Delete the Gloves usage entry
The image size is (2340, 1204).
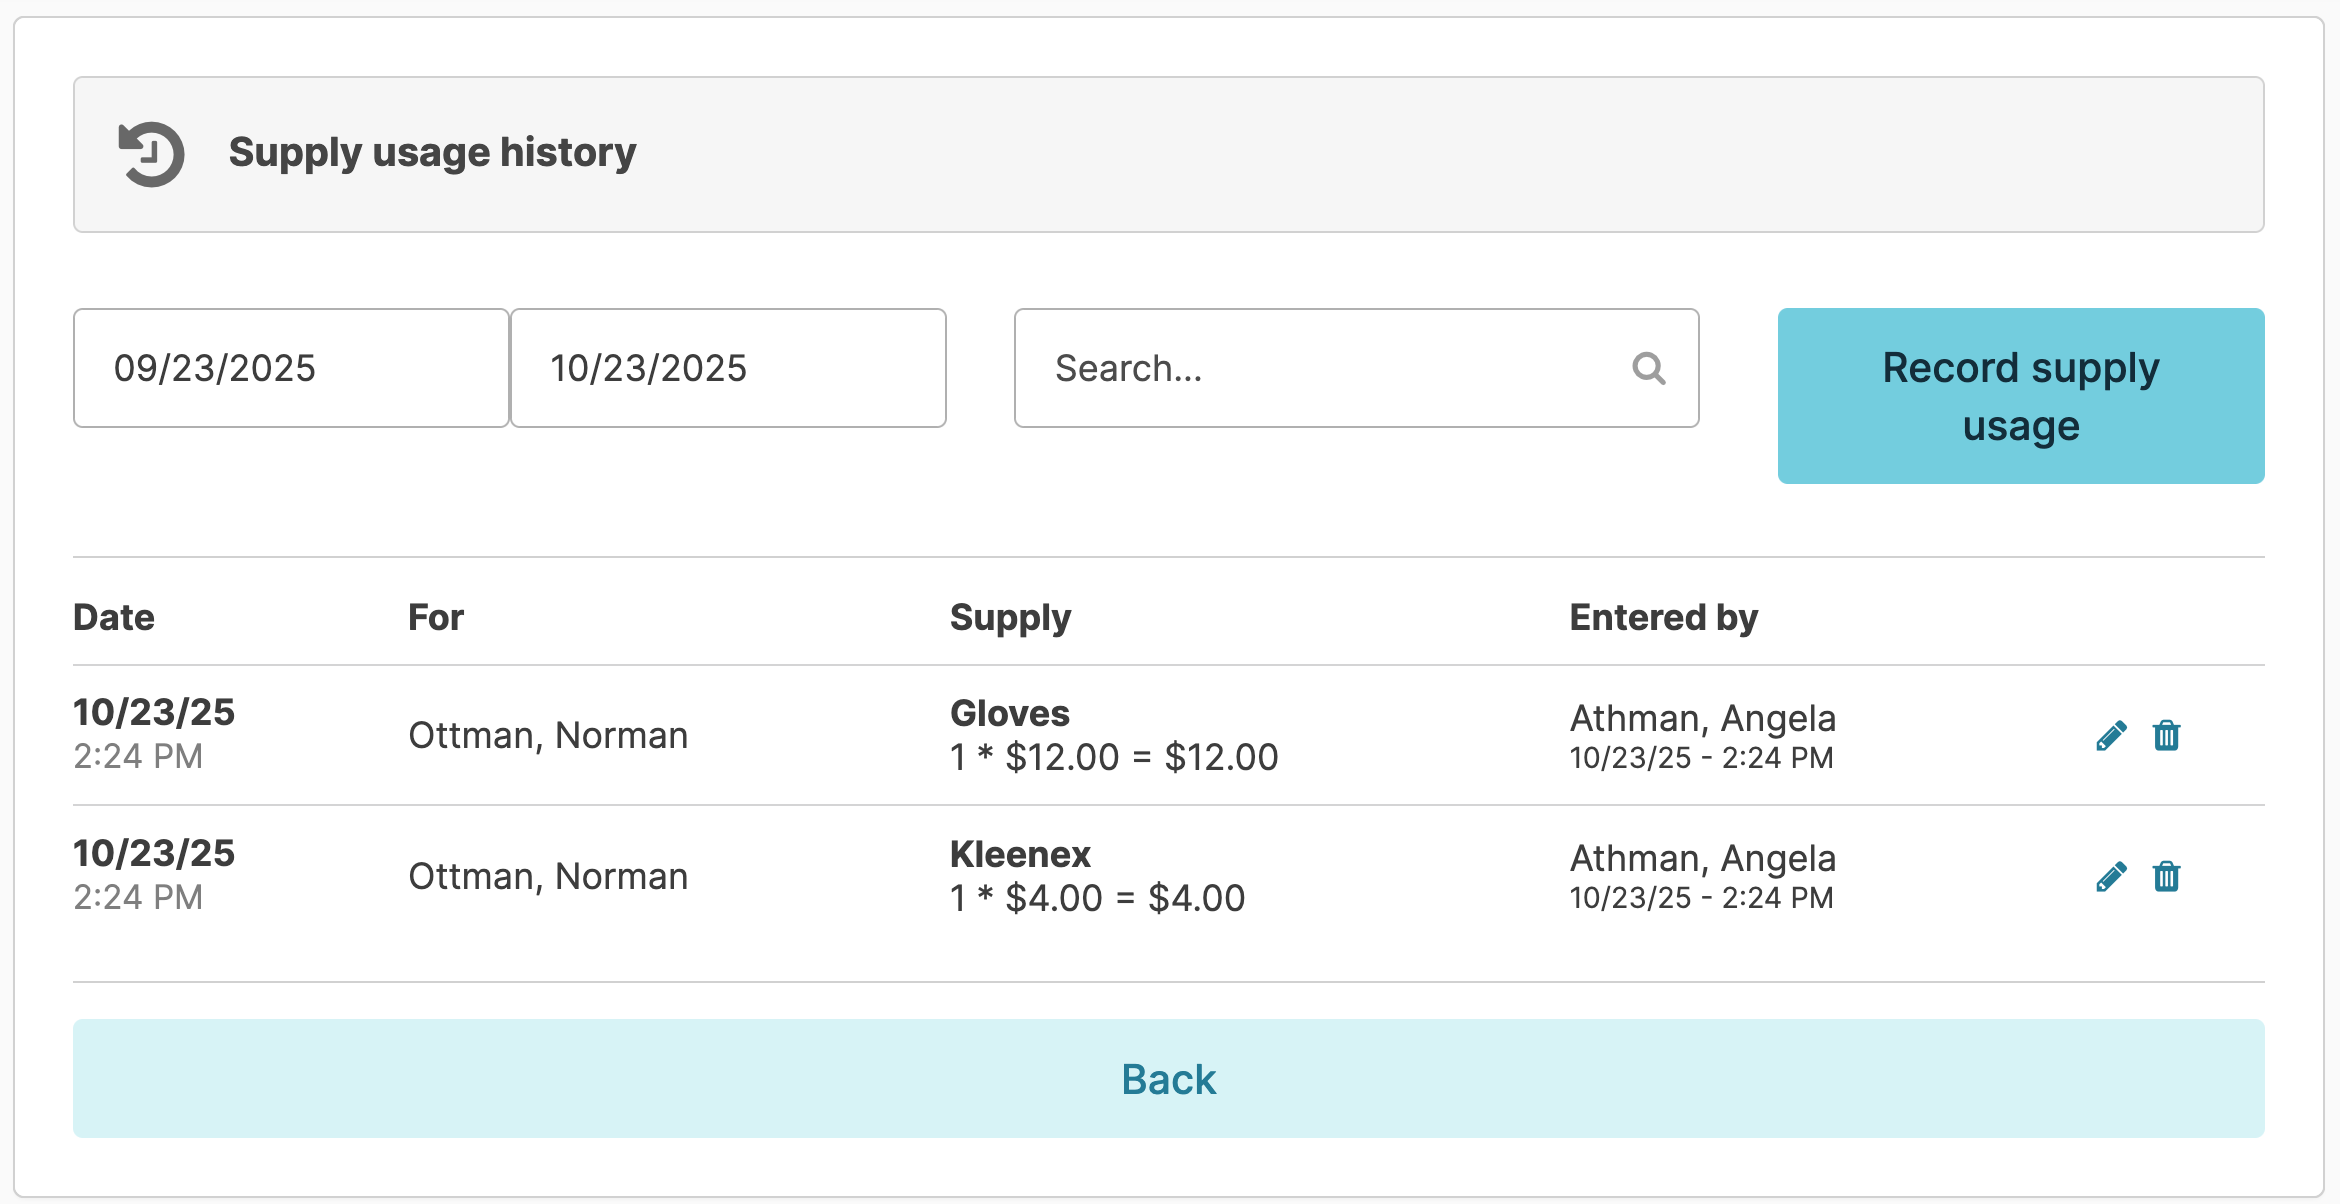(x=2166, y=736)
